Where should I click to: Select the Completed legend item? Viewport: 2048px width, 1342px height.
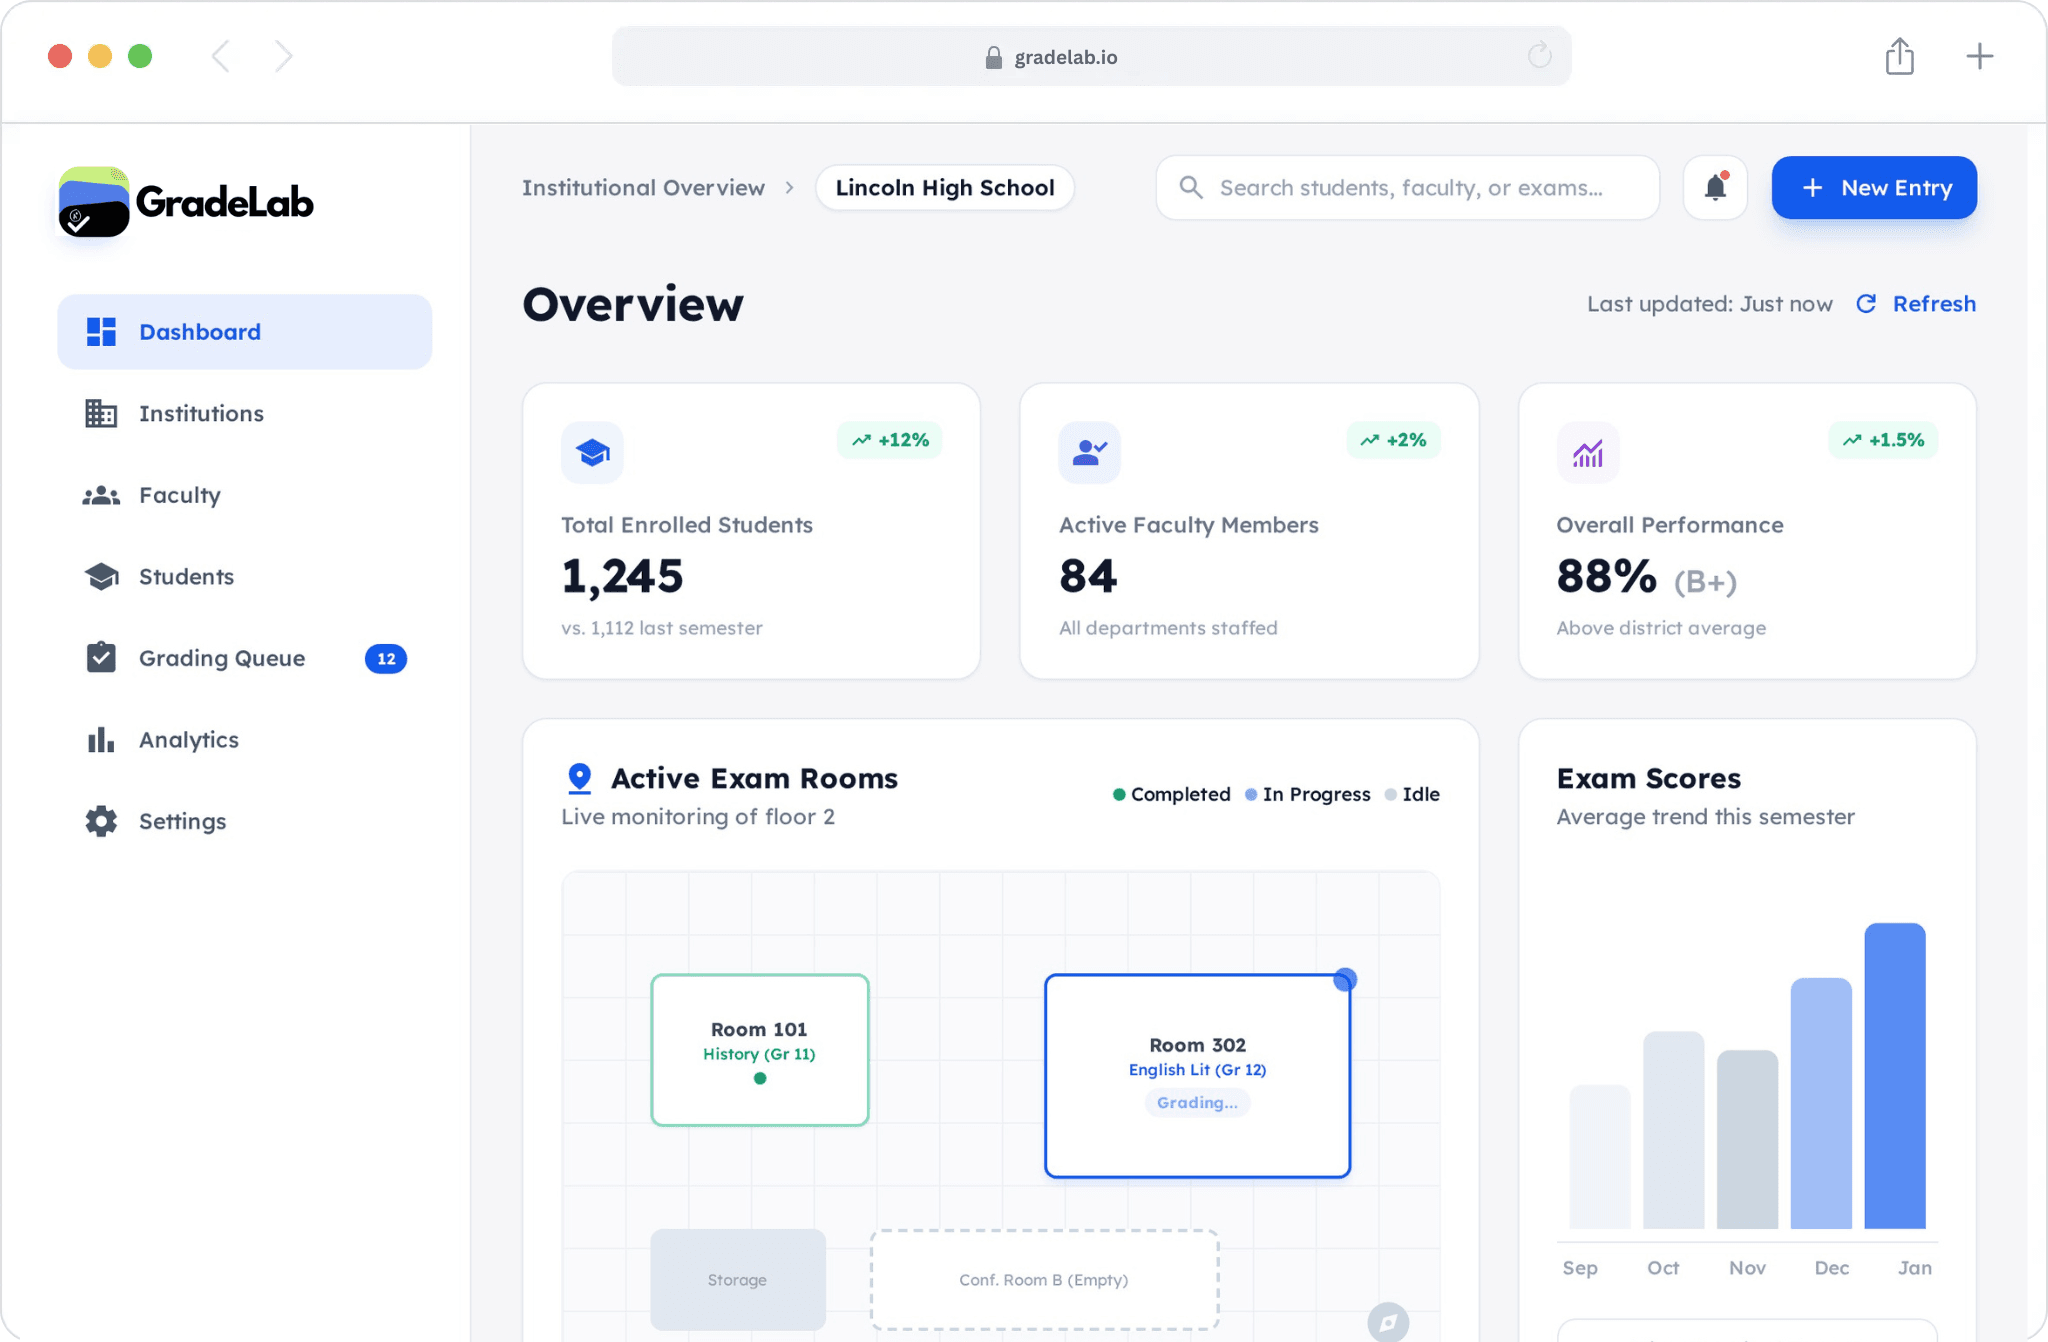pos(1172,794)
